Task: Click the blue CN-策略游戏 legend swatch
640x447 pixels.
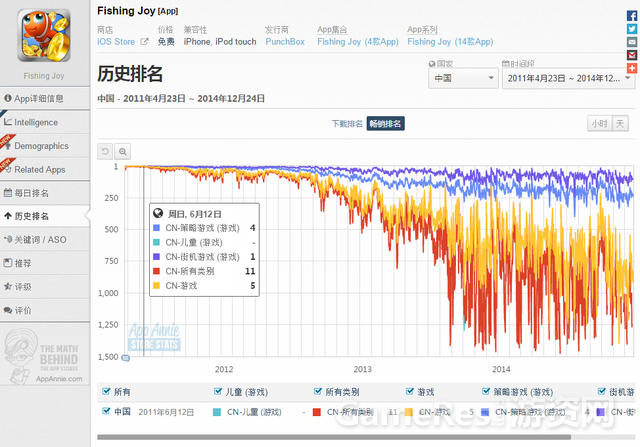Action: [485, 412]
